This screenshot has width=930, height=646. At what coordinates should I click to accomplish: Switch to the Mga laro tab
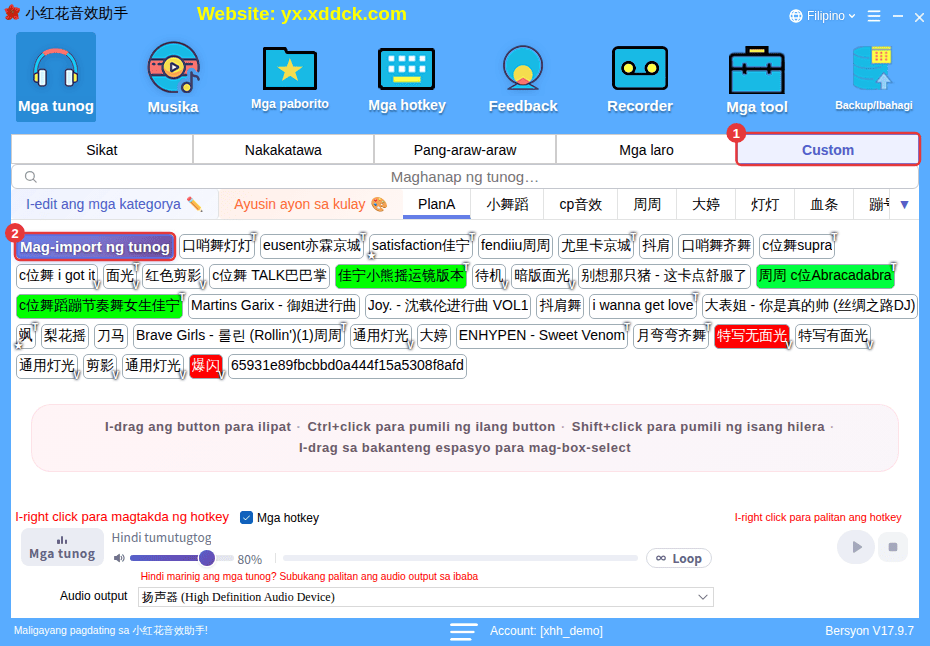pyautogui.click(x=646, y=150)
